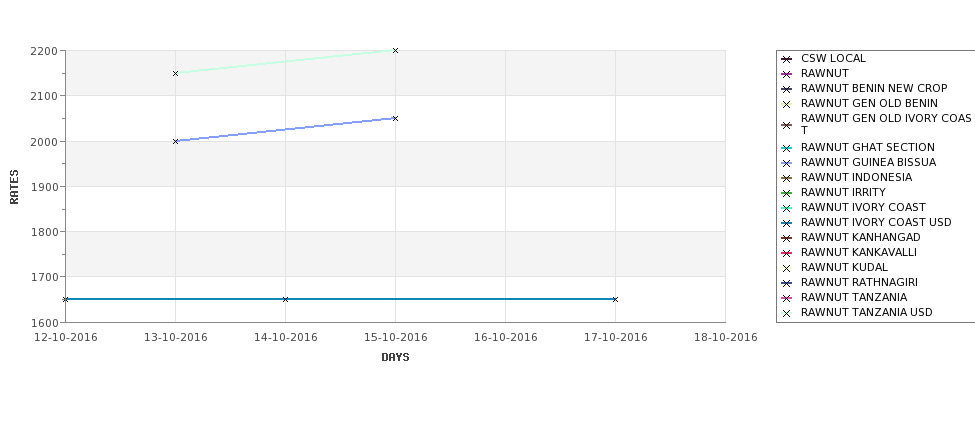Screen dimensions: 975x429
Task: Click the RAWNUT GUINEA BISSUA legend marker
Action: coord(787,163)
